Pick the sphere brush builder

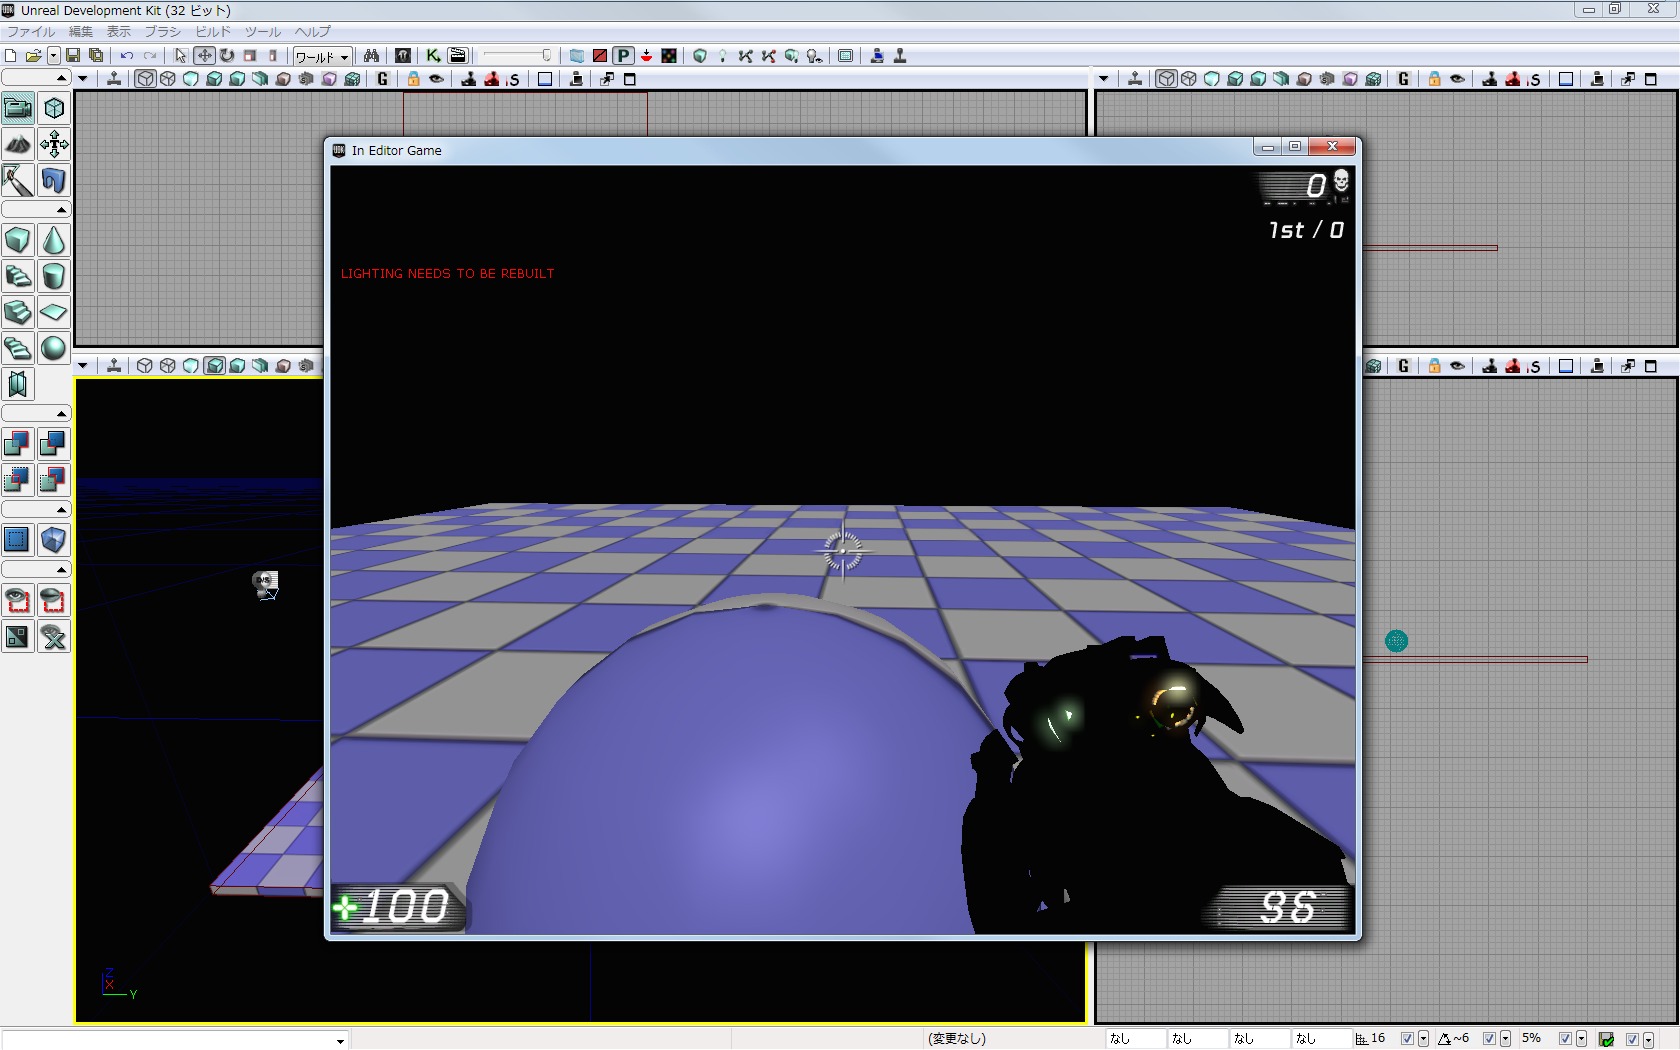tap(54, 348)
